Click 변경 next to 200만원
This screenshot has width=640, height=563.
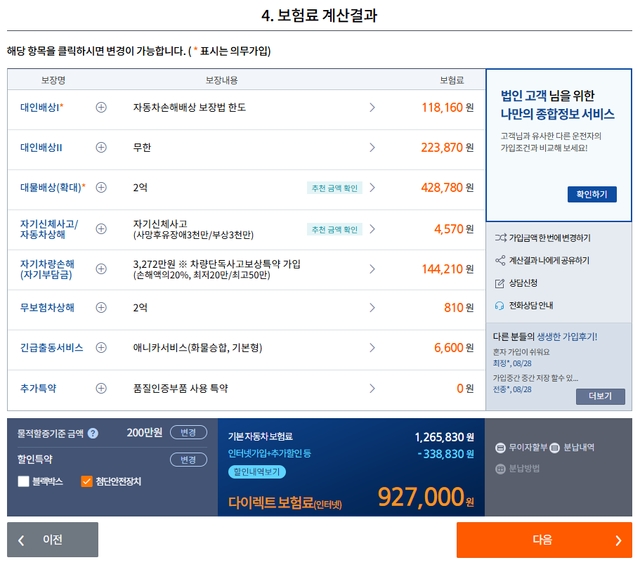click(x=188, y=432)
